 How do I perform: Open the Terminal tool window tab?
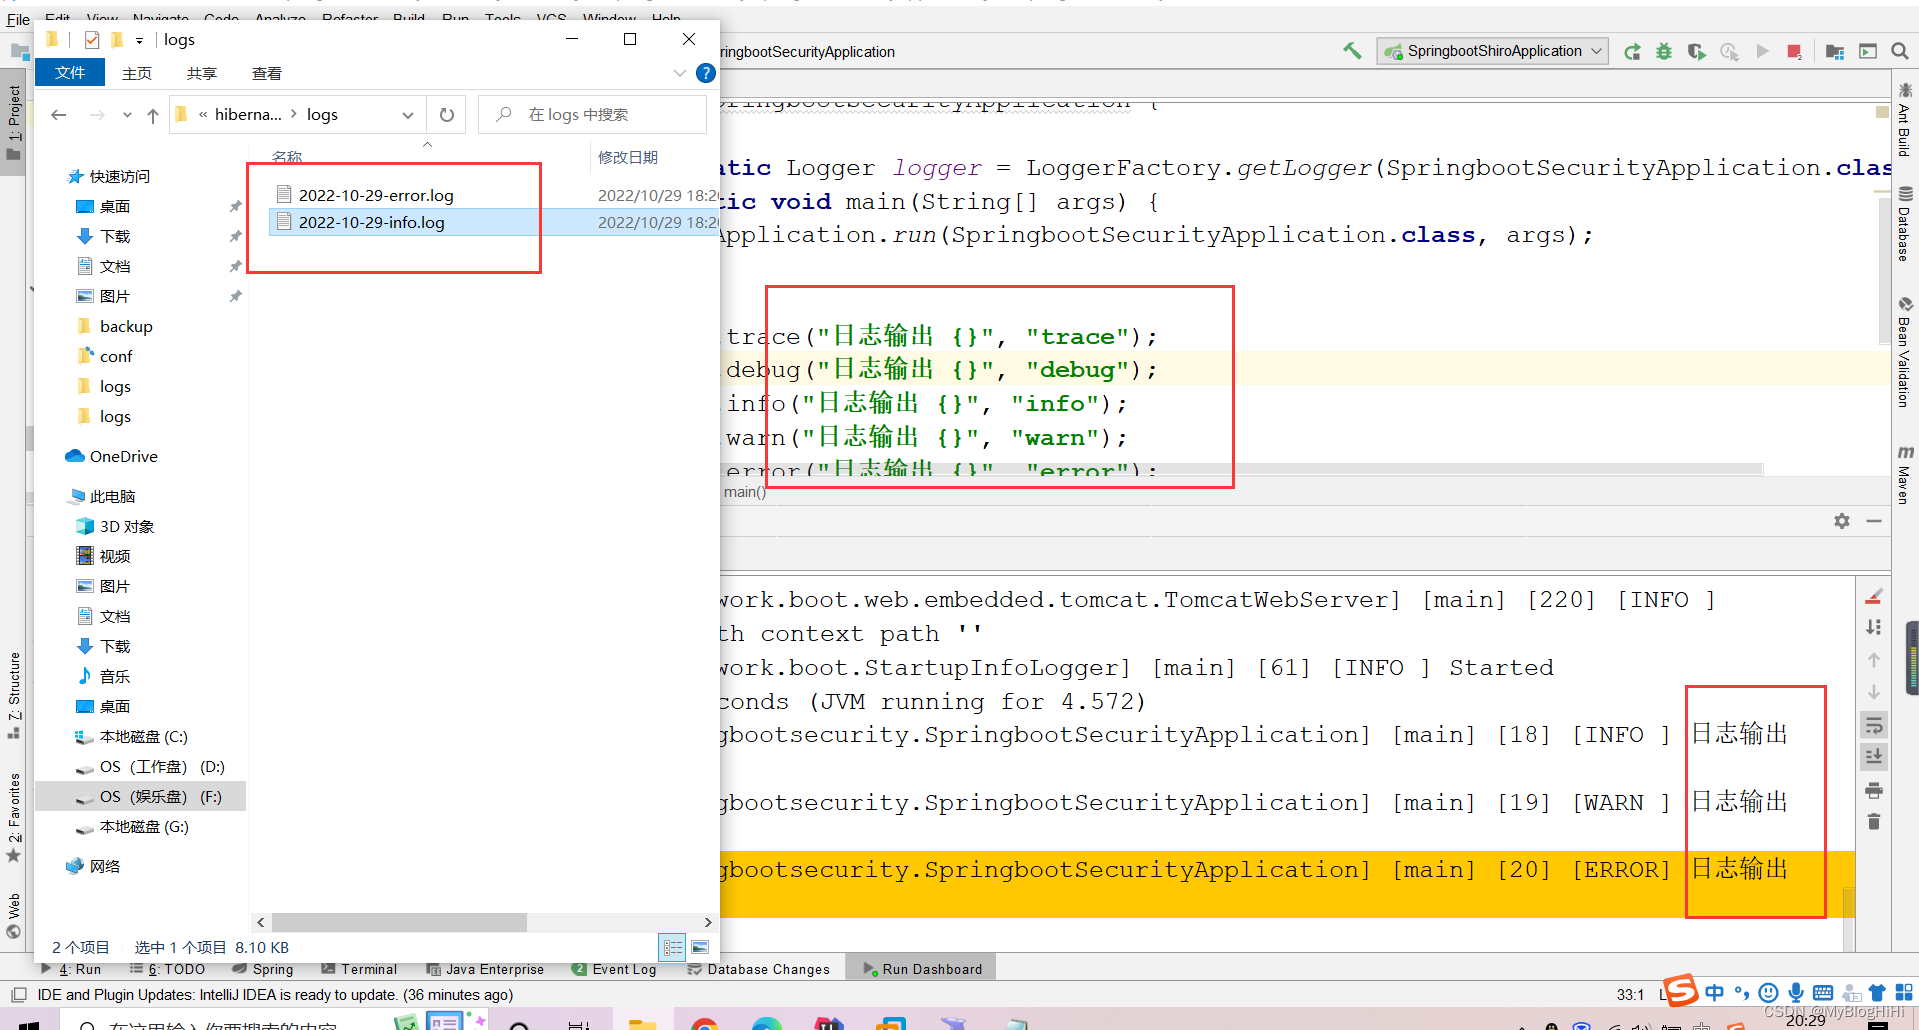pos(359,969)
